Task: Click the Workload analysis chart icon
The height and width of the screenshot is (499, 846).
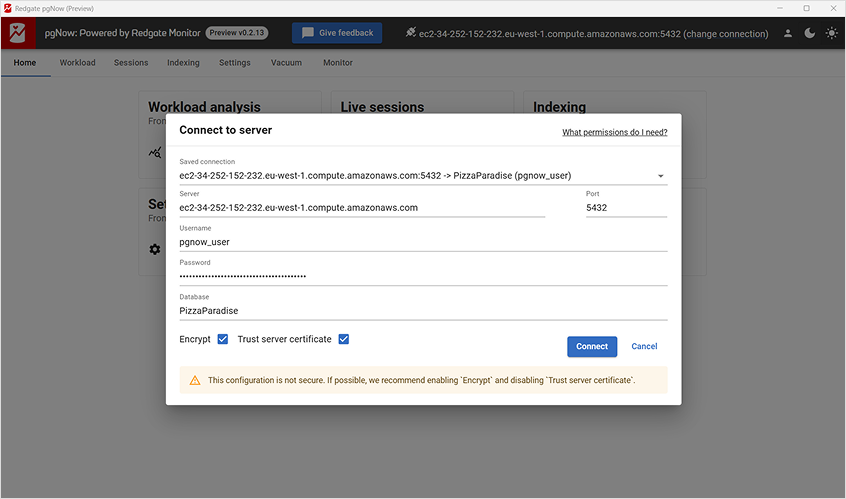Action: point(155,153)
